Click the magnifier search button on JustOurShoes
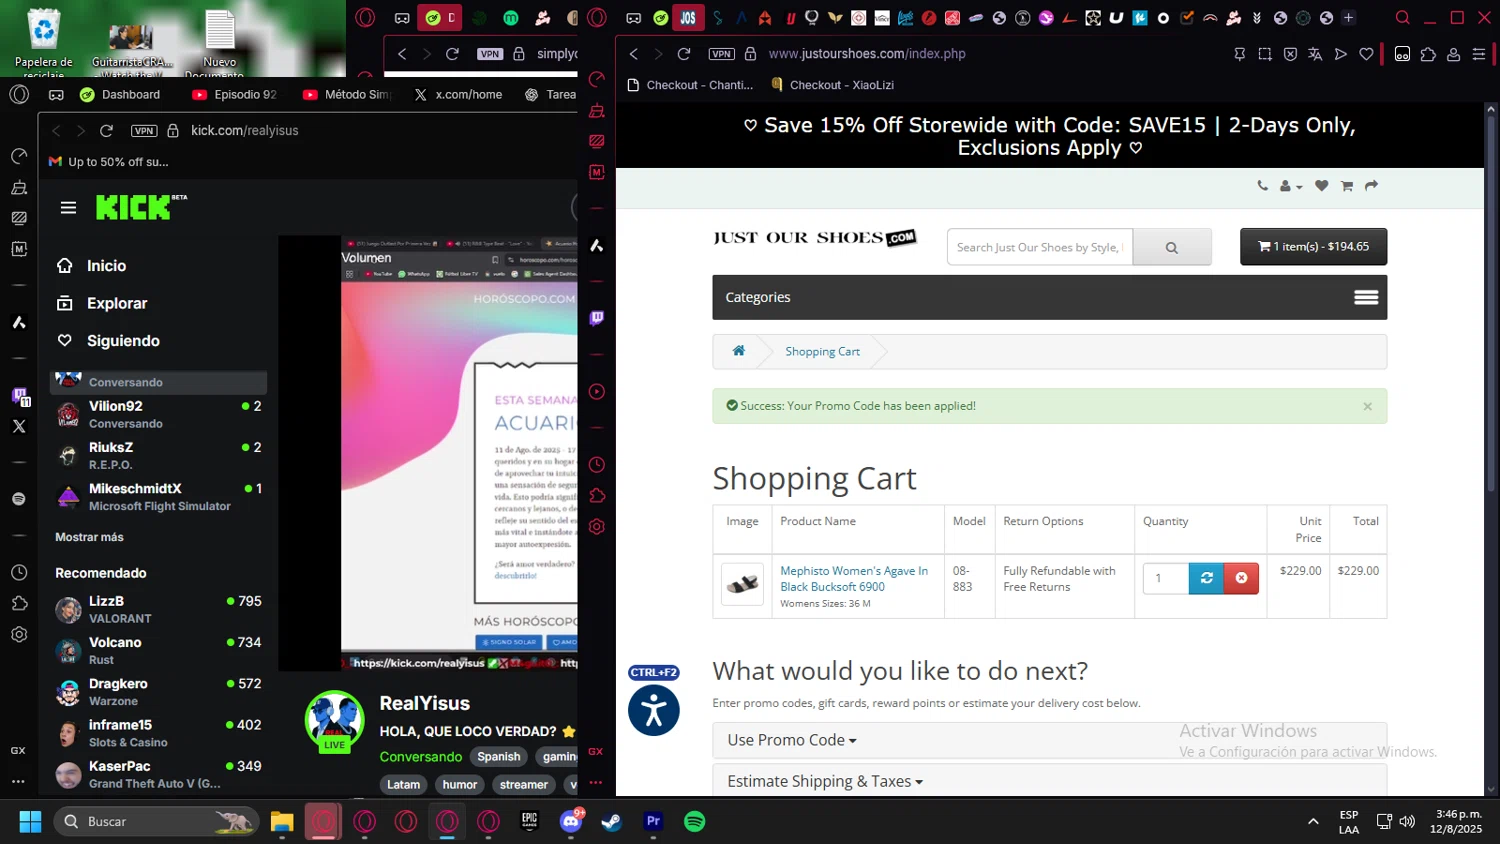The width and height of the screenshot is (1500, 844). 1171,247
